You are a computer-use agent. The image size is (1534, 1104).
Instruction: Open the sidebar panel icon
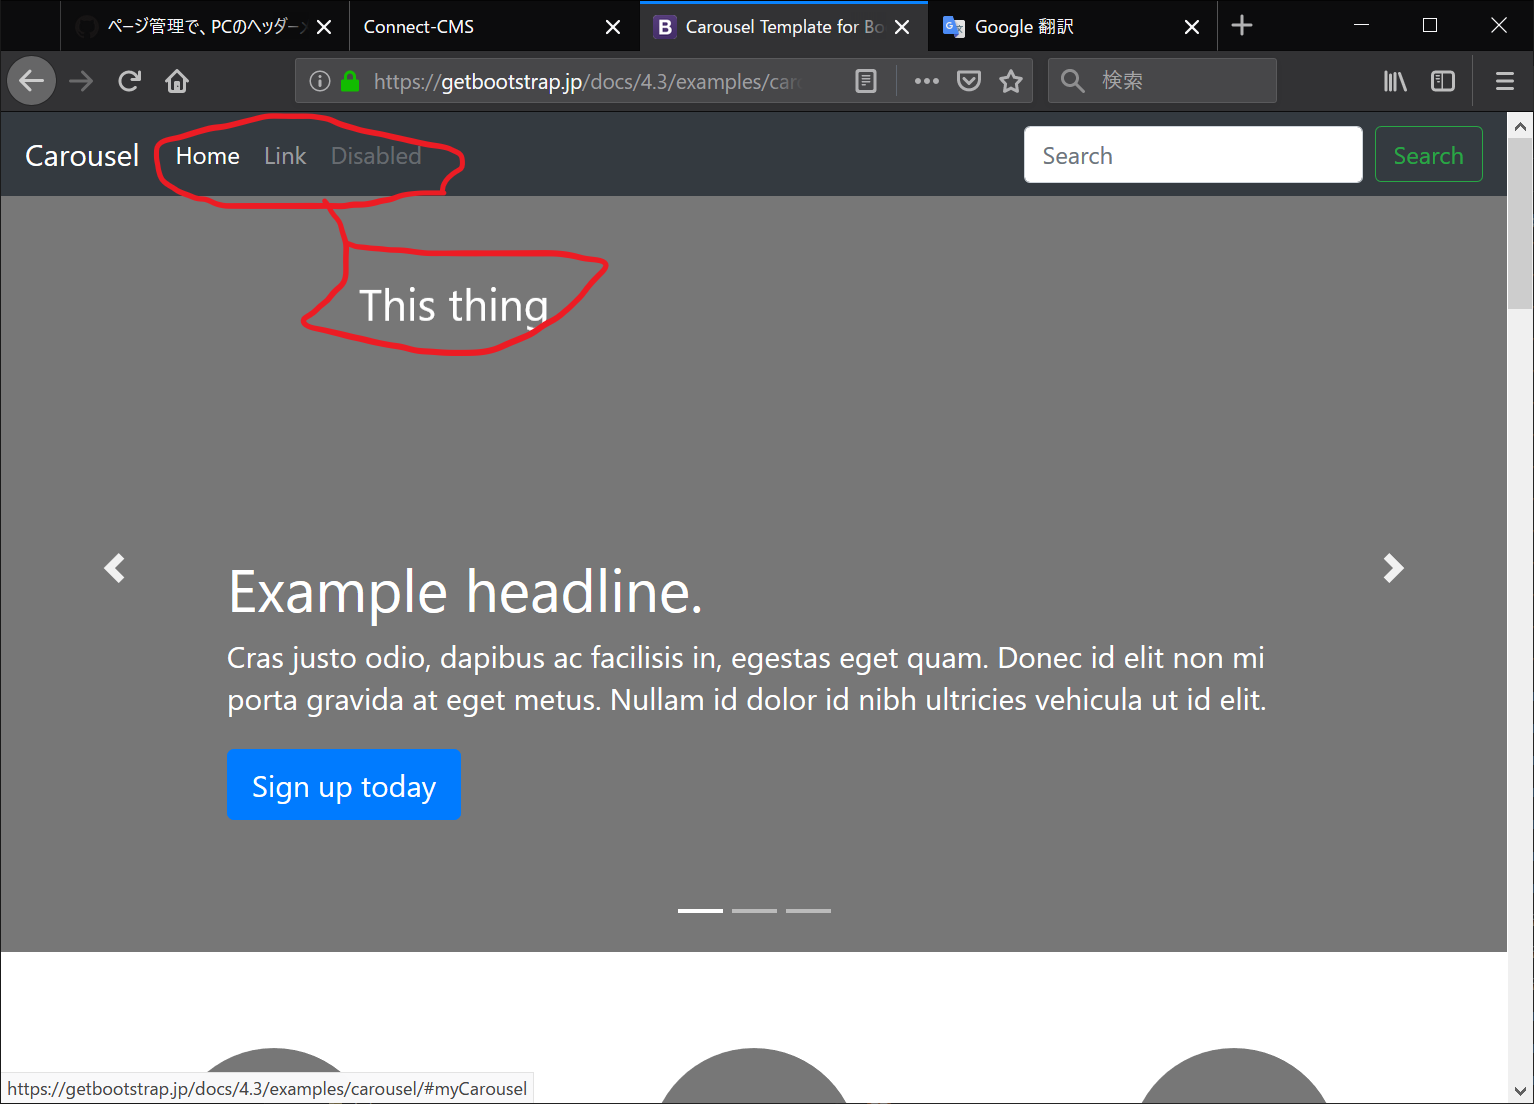[1443, 81]
